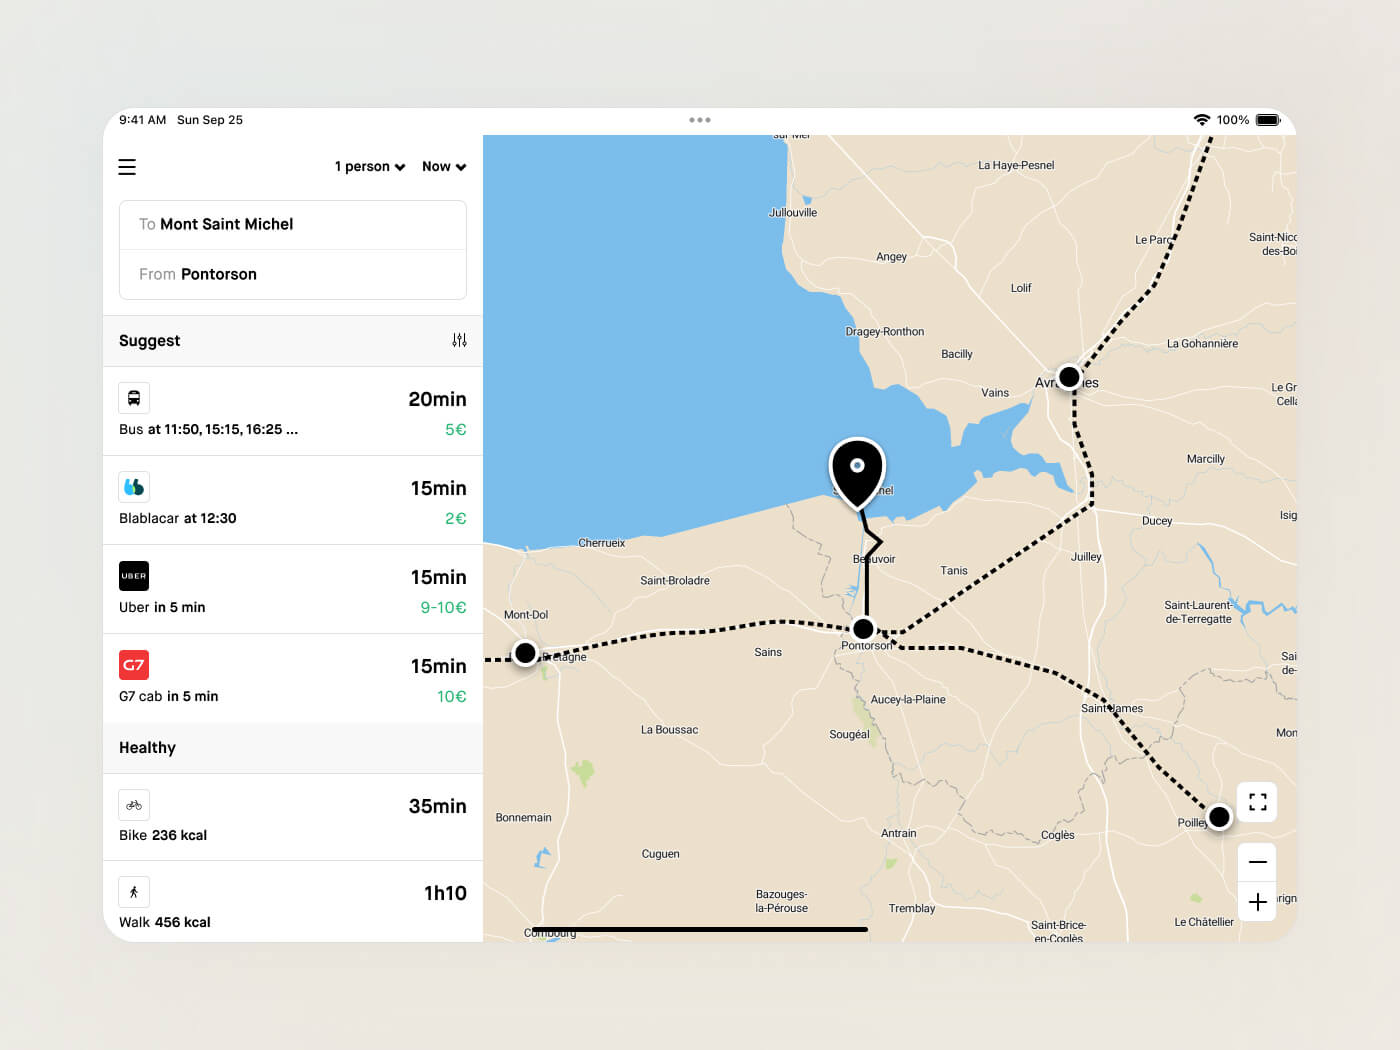Viewport: 1400px width, 1050px height.
Task: Select the G7 cab in 5 min option
Action: click(x=293, y=678)
